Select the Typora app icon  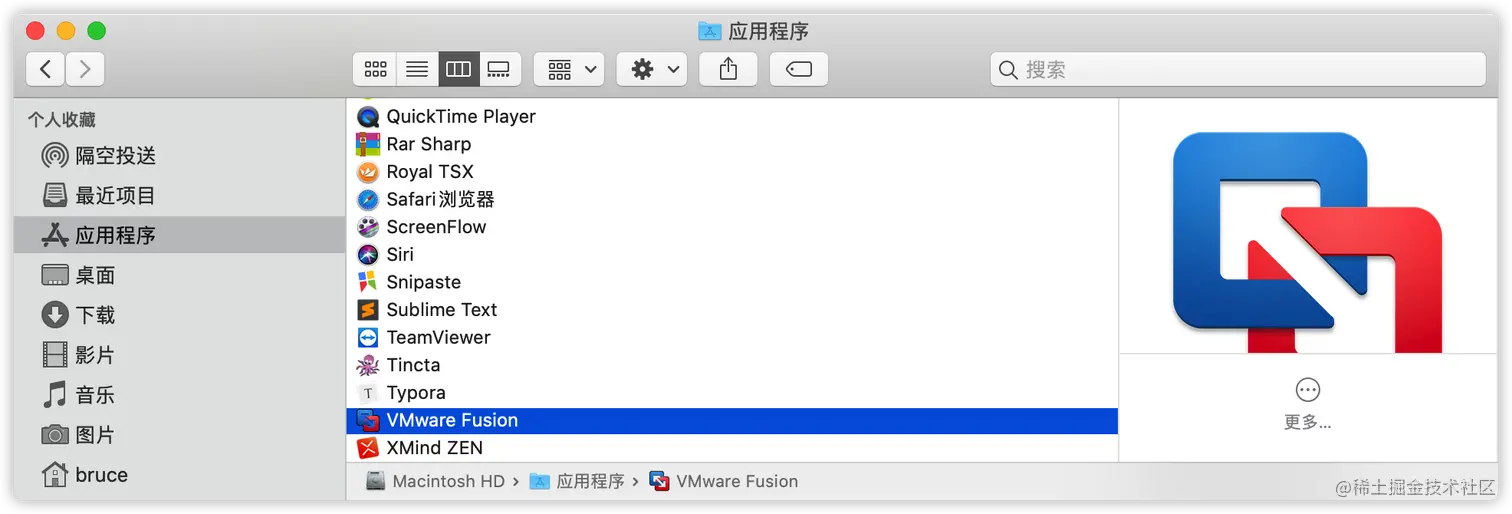pyautogui.click(x=368, y=393)
